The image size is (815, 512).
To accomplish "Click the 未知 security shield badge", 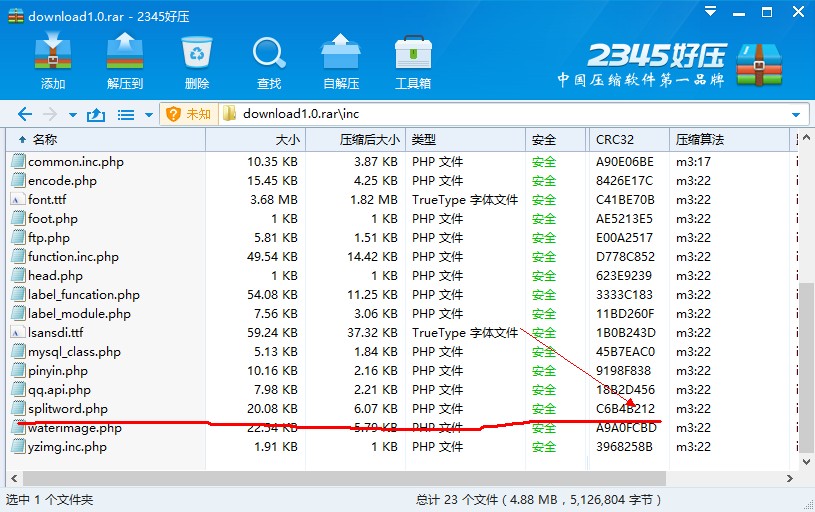I will click(189, 114).
